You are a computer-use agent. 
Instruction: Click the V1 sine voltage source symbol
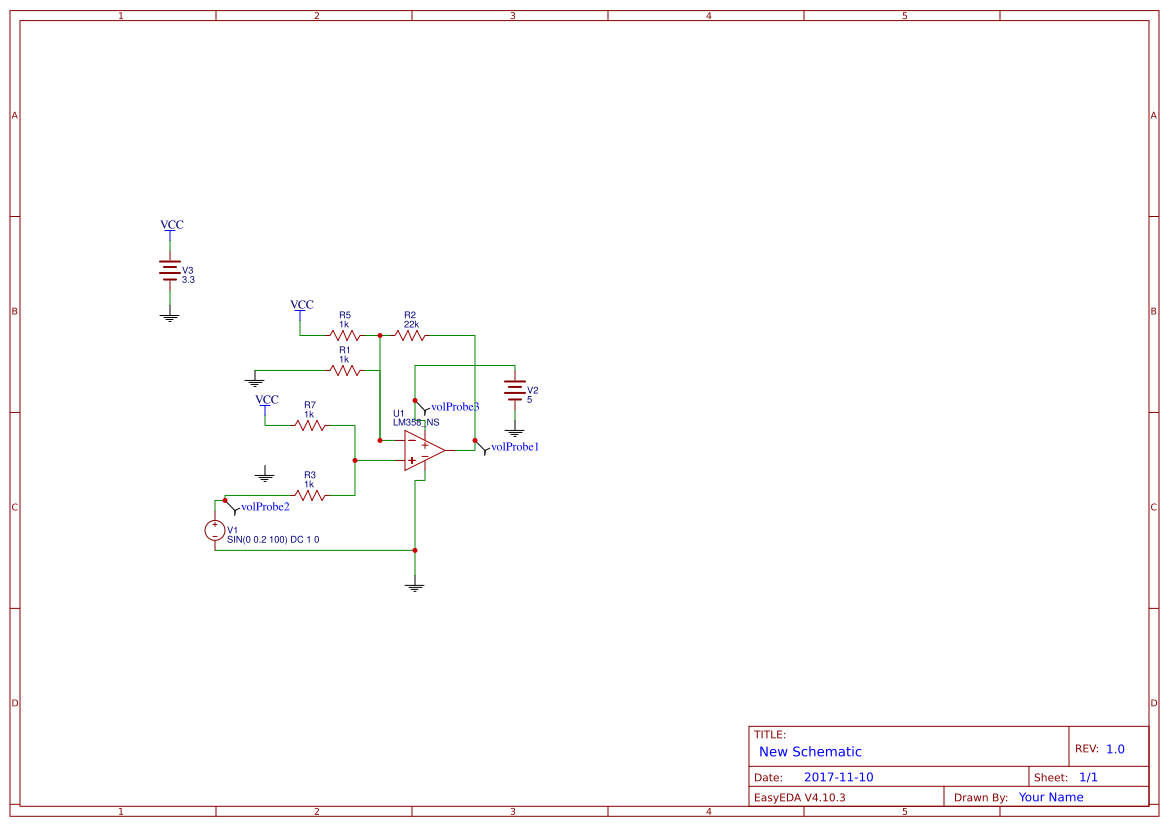click(216, 531)
